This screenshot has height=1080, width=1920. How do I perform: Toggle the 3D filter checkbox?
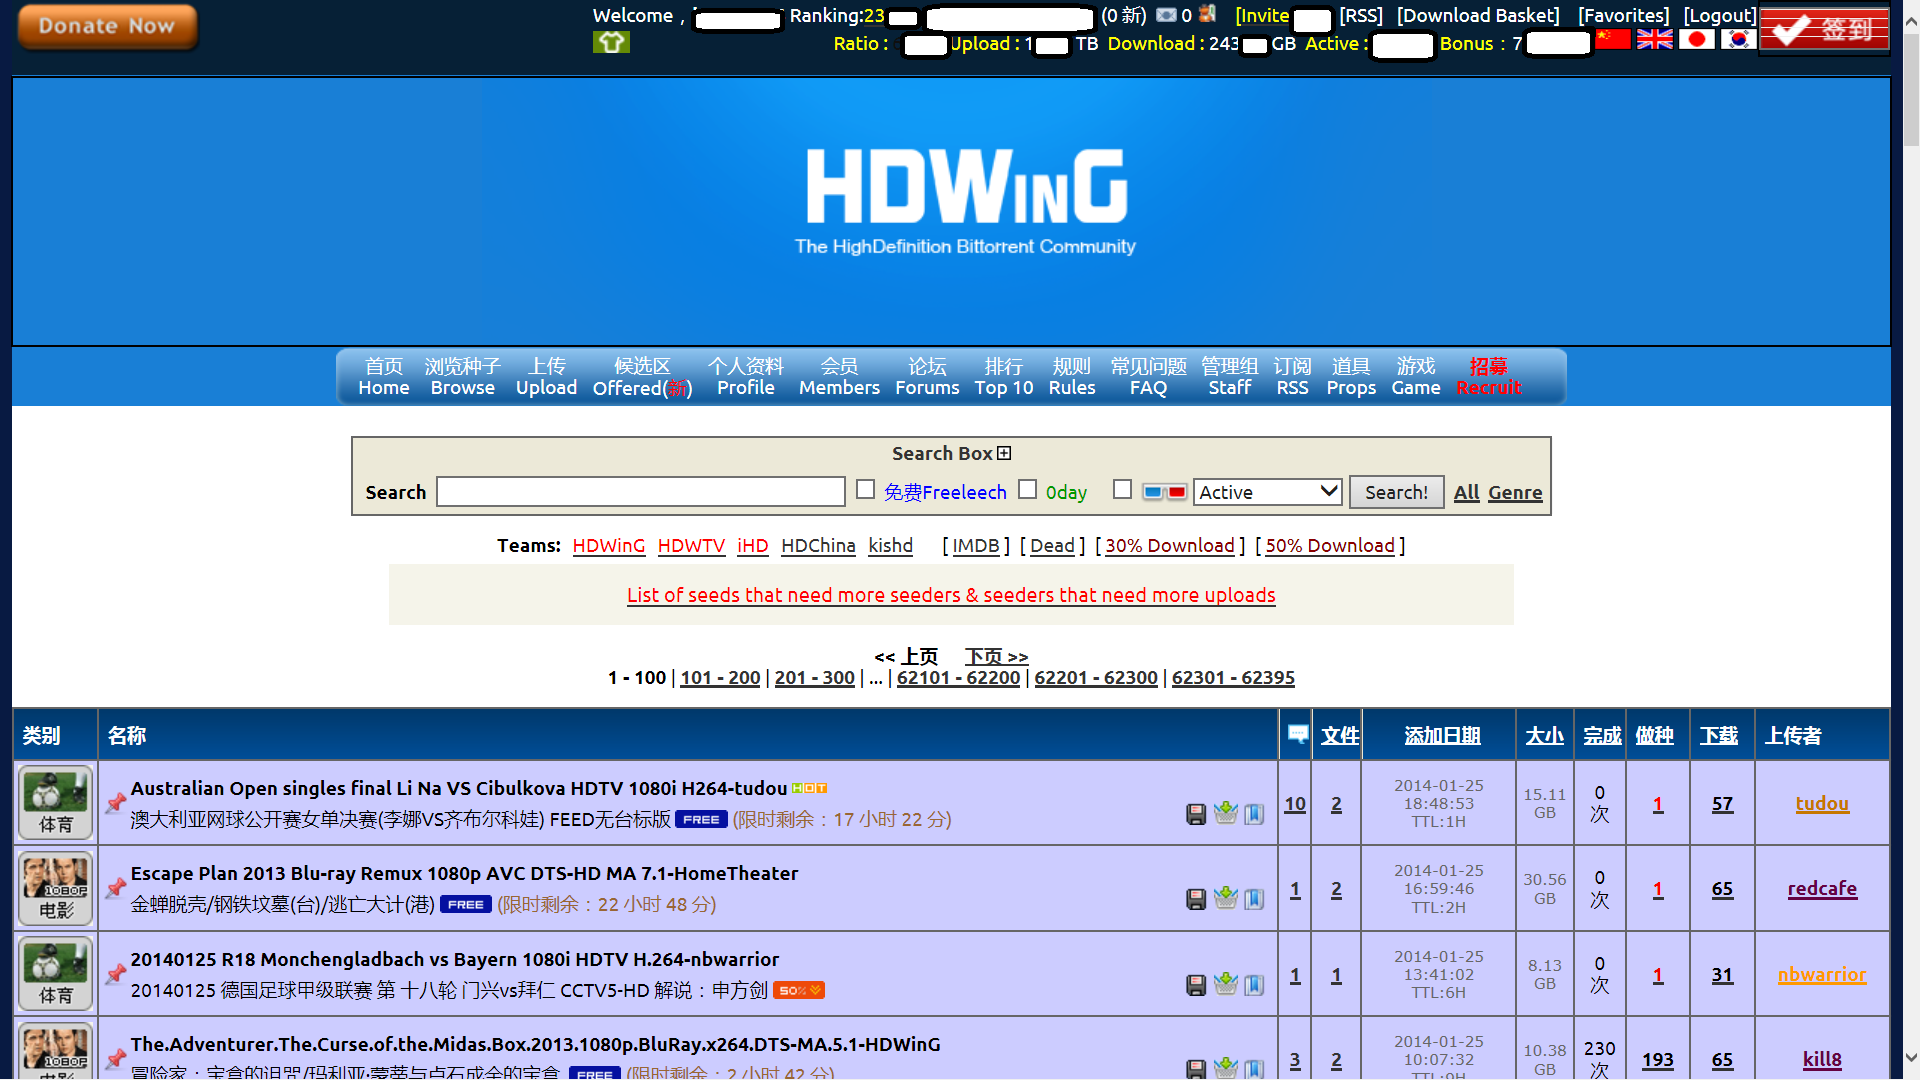pos(1123,489)
